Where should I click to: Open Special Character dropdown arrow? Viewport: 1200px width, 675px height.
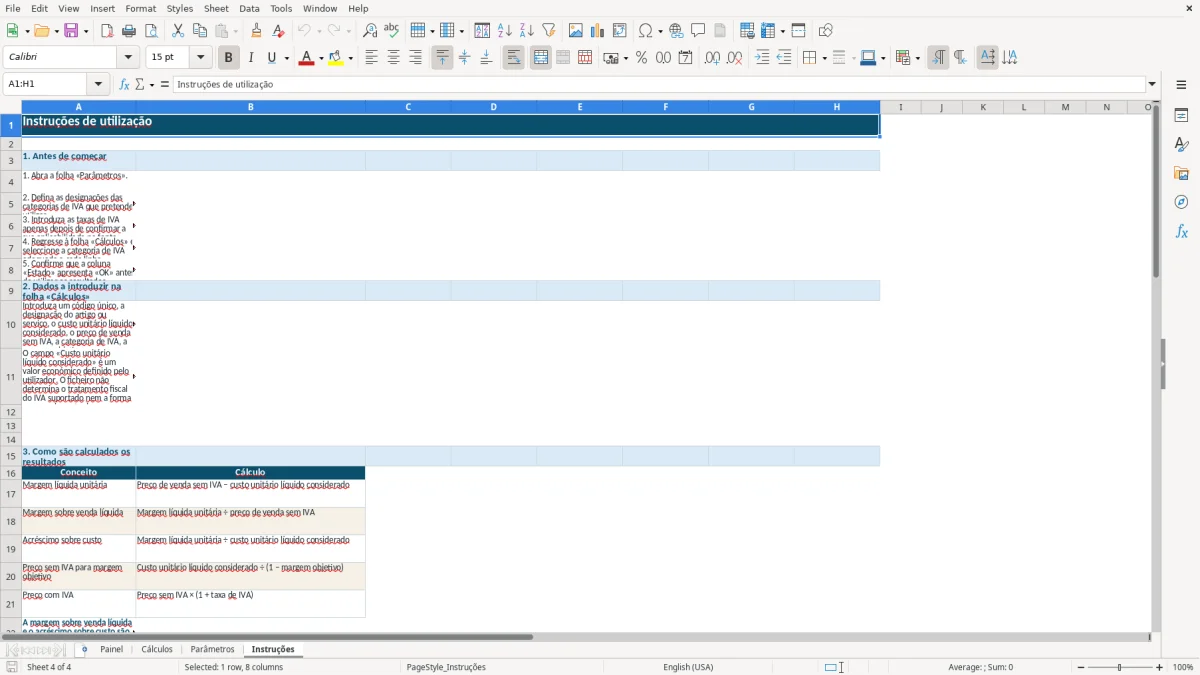pyautogui.click(x=660, y=31)
